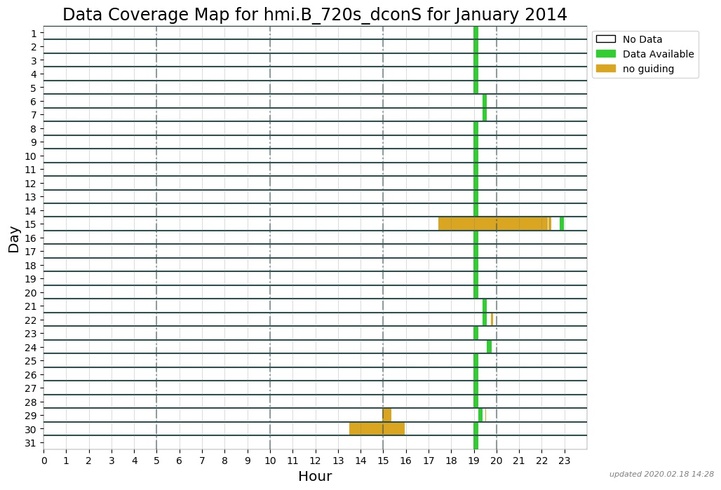This screenshot has height=490, width=721.
Task: Click the green data bar on day 6
Action: [x=485, y=101]
